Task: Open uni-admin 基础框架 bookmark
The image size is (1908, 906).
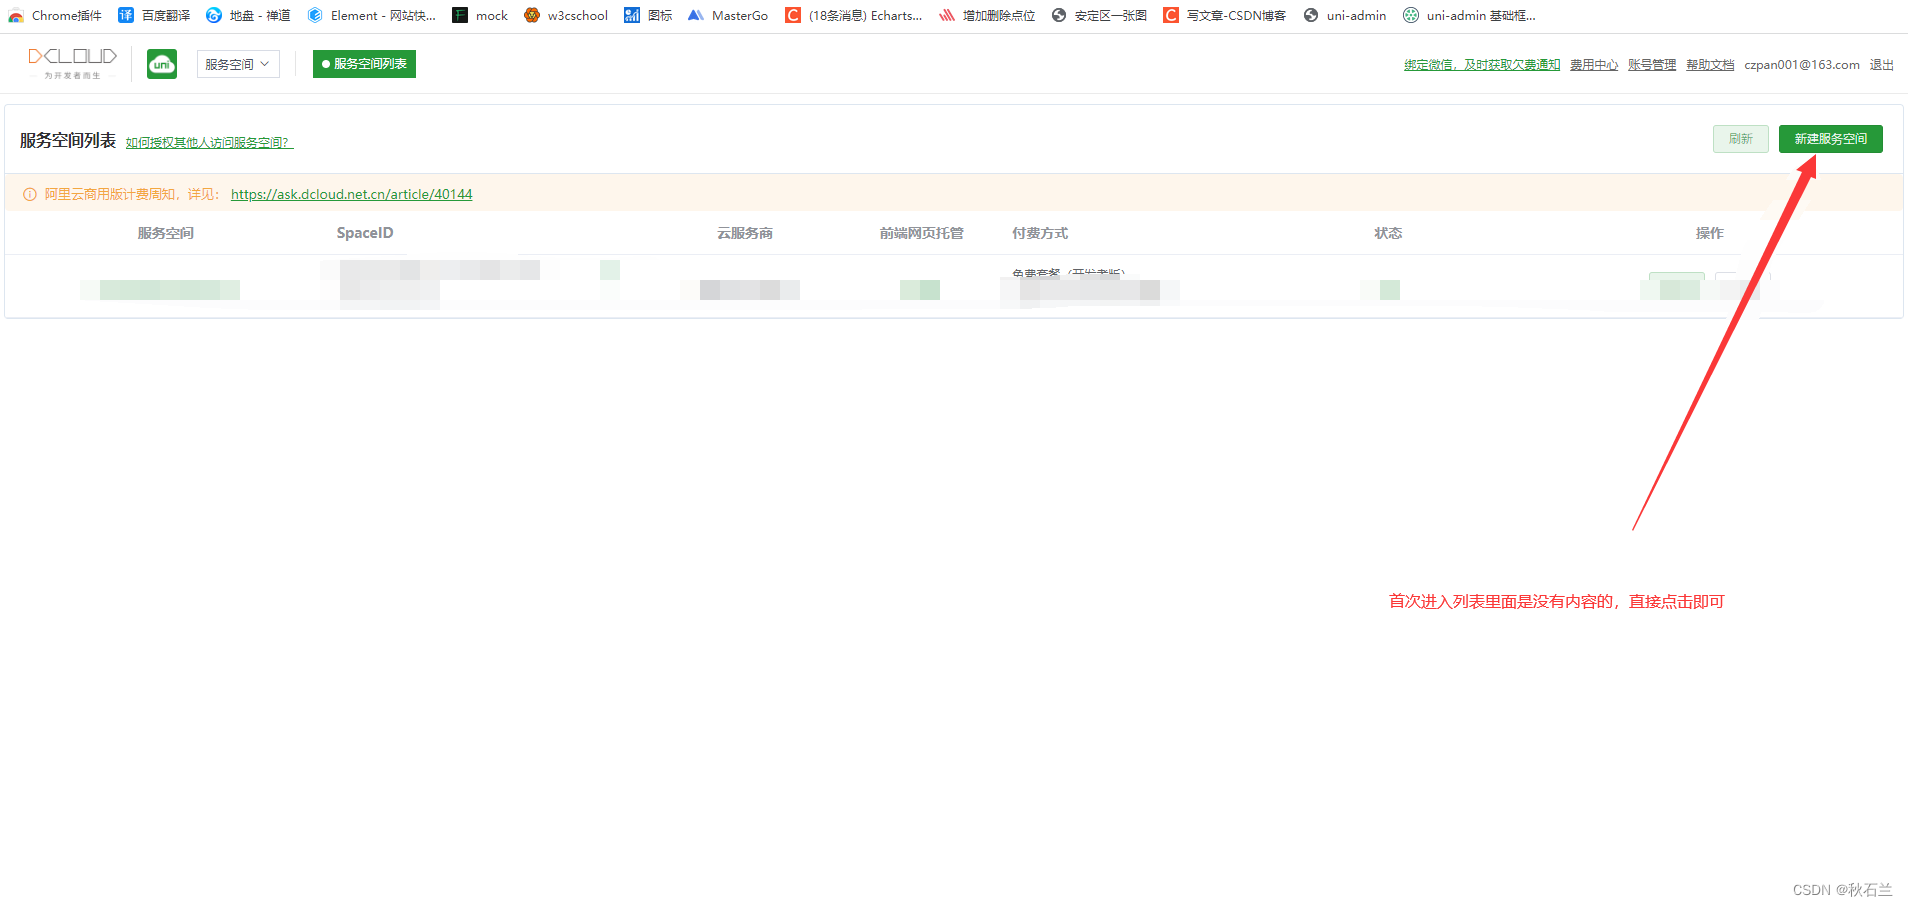Action: click(1469, 15)
